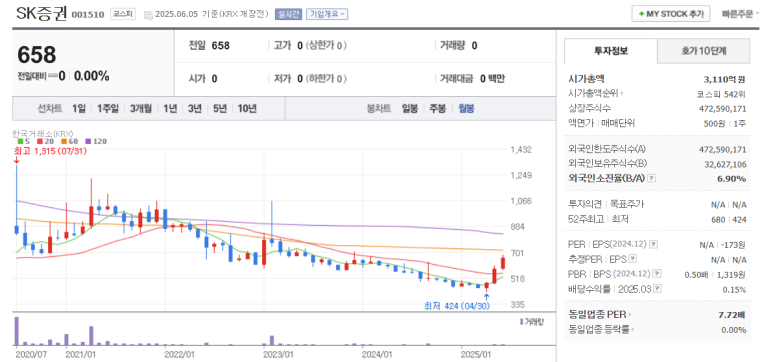Select the 1년 line chart period

tap(170, 109)
